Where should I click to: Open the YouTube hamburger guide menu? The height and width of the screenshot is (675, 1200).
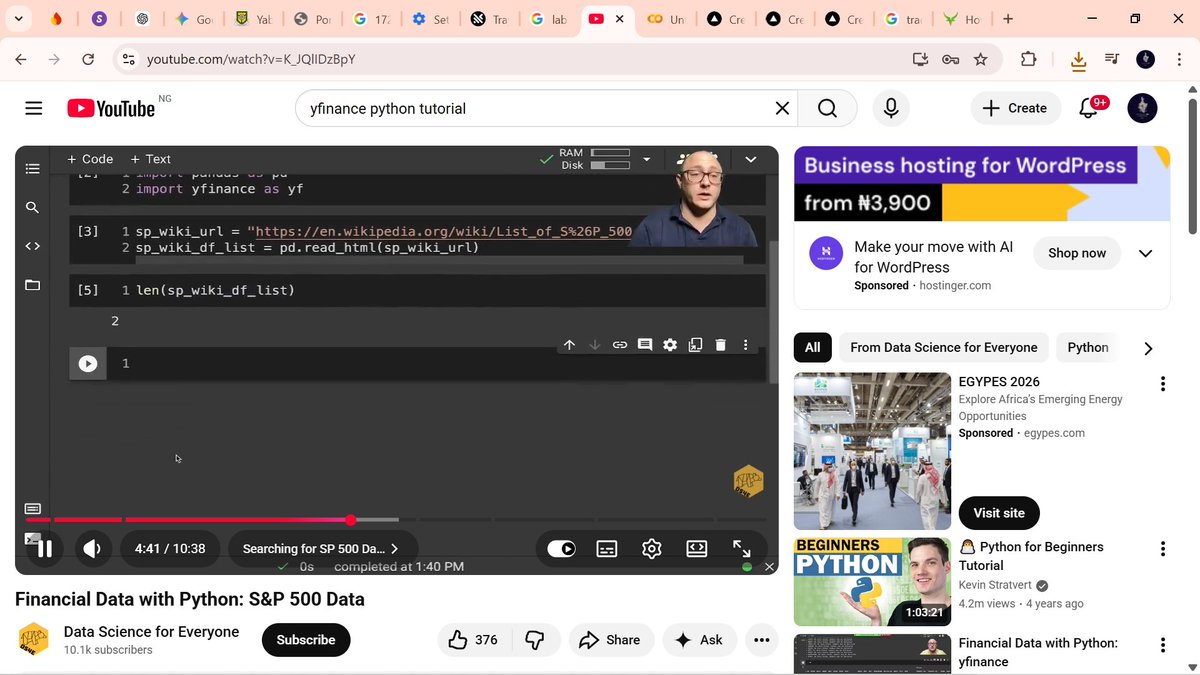click(34, 108)
